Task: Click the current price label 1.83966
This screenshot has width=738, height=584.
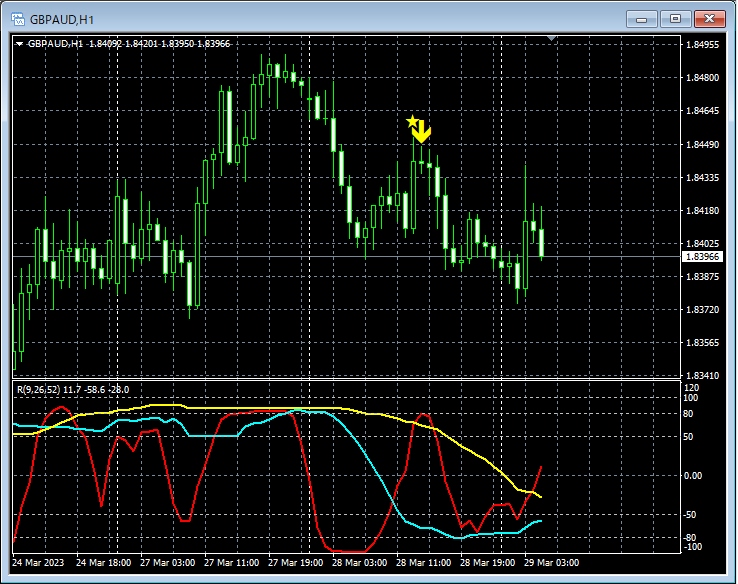Action: click(x=702, y=256)
